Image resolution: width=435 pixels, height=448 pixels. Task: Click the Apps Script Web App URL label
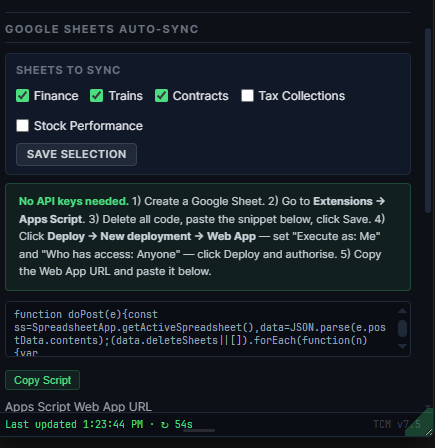pyautogui.click(x=78, y=406)
